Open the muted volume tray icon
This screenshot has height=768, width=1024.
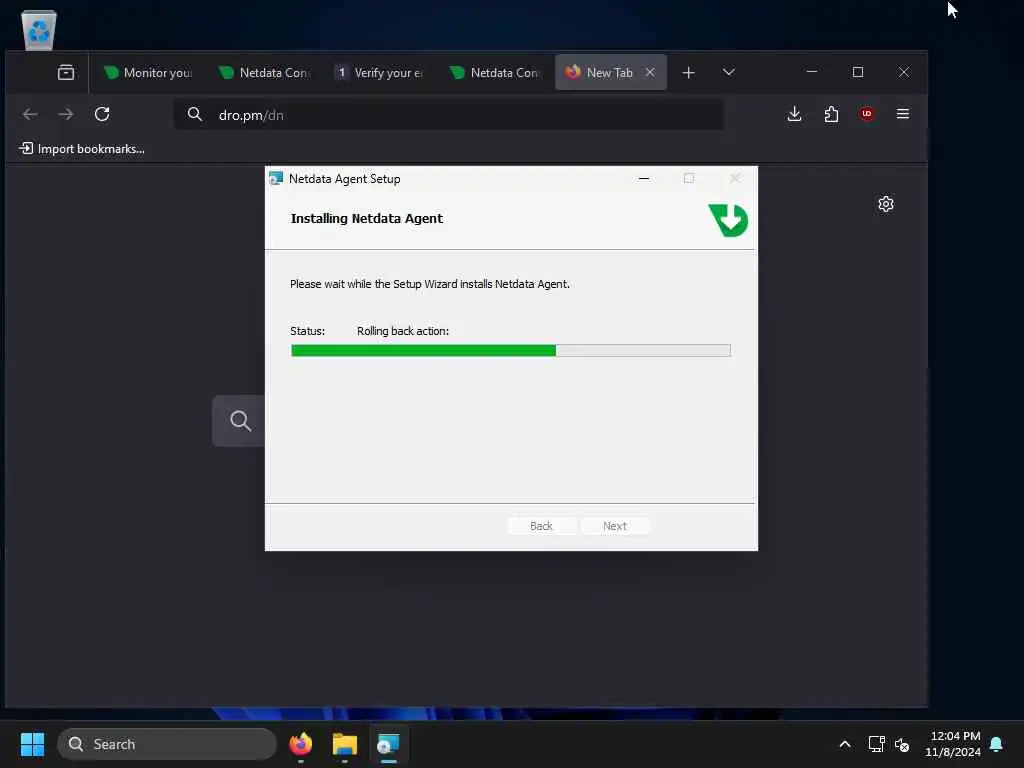[902, 744]
